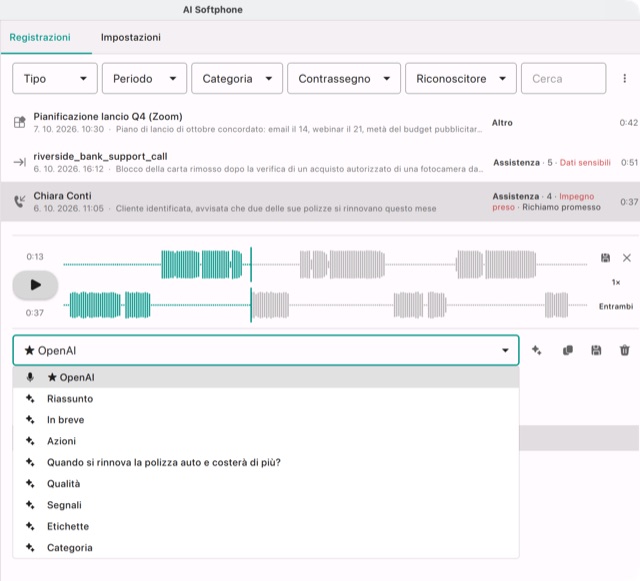Click the Dati sensibili flag label
Screen dimensions: 640x581
click(x=585, y=163)
